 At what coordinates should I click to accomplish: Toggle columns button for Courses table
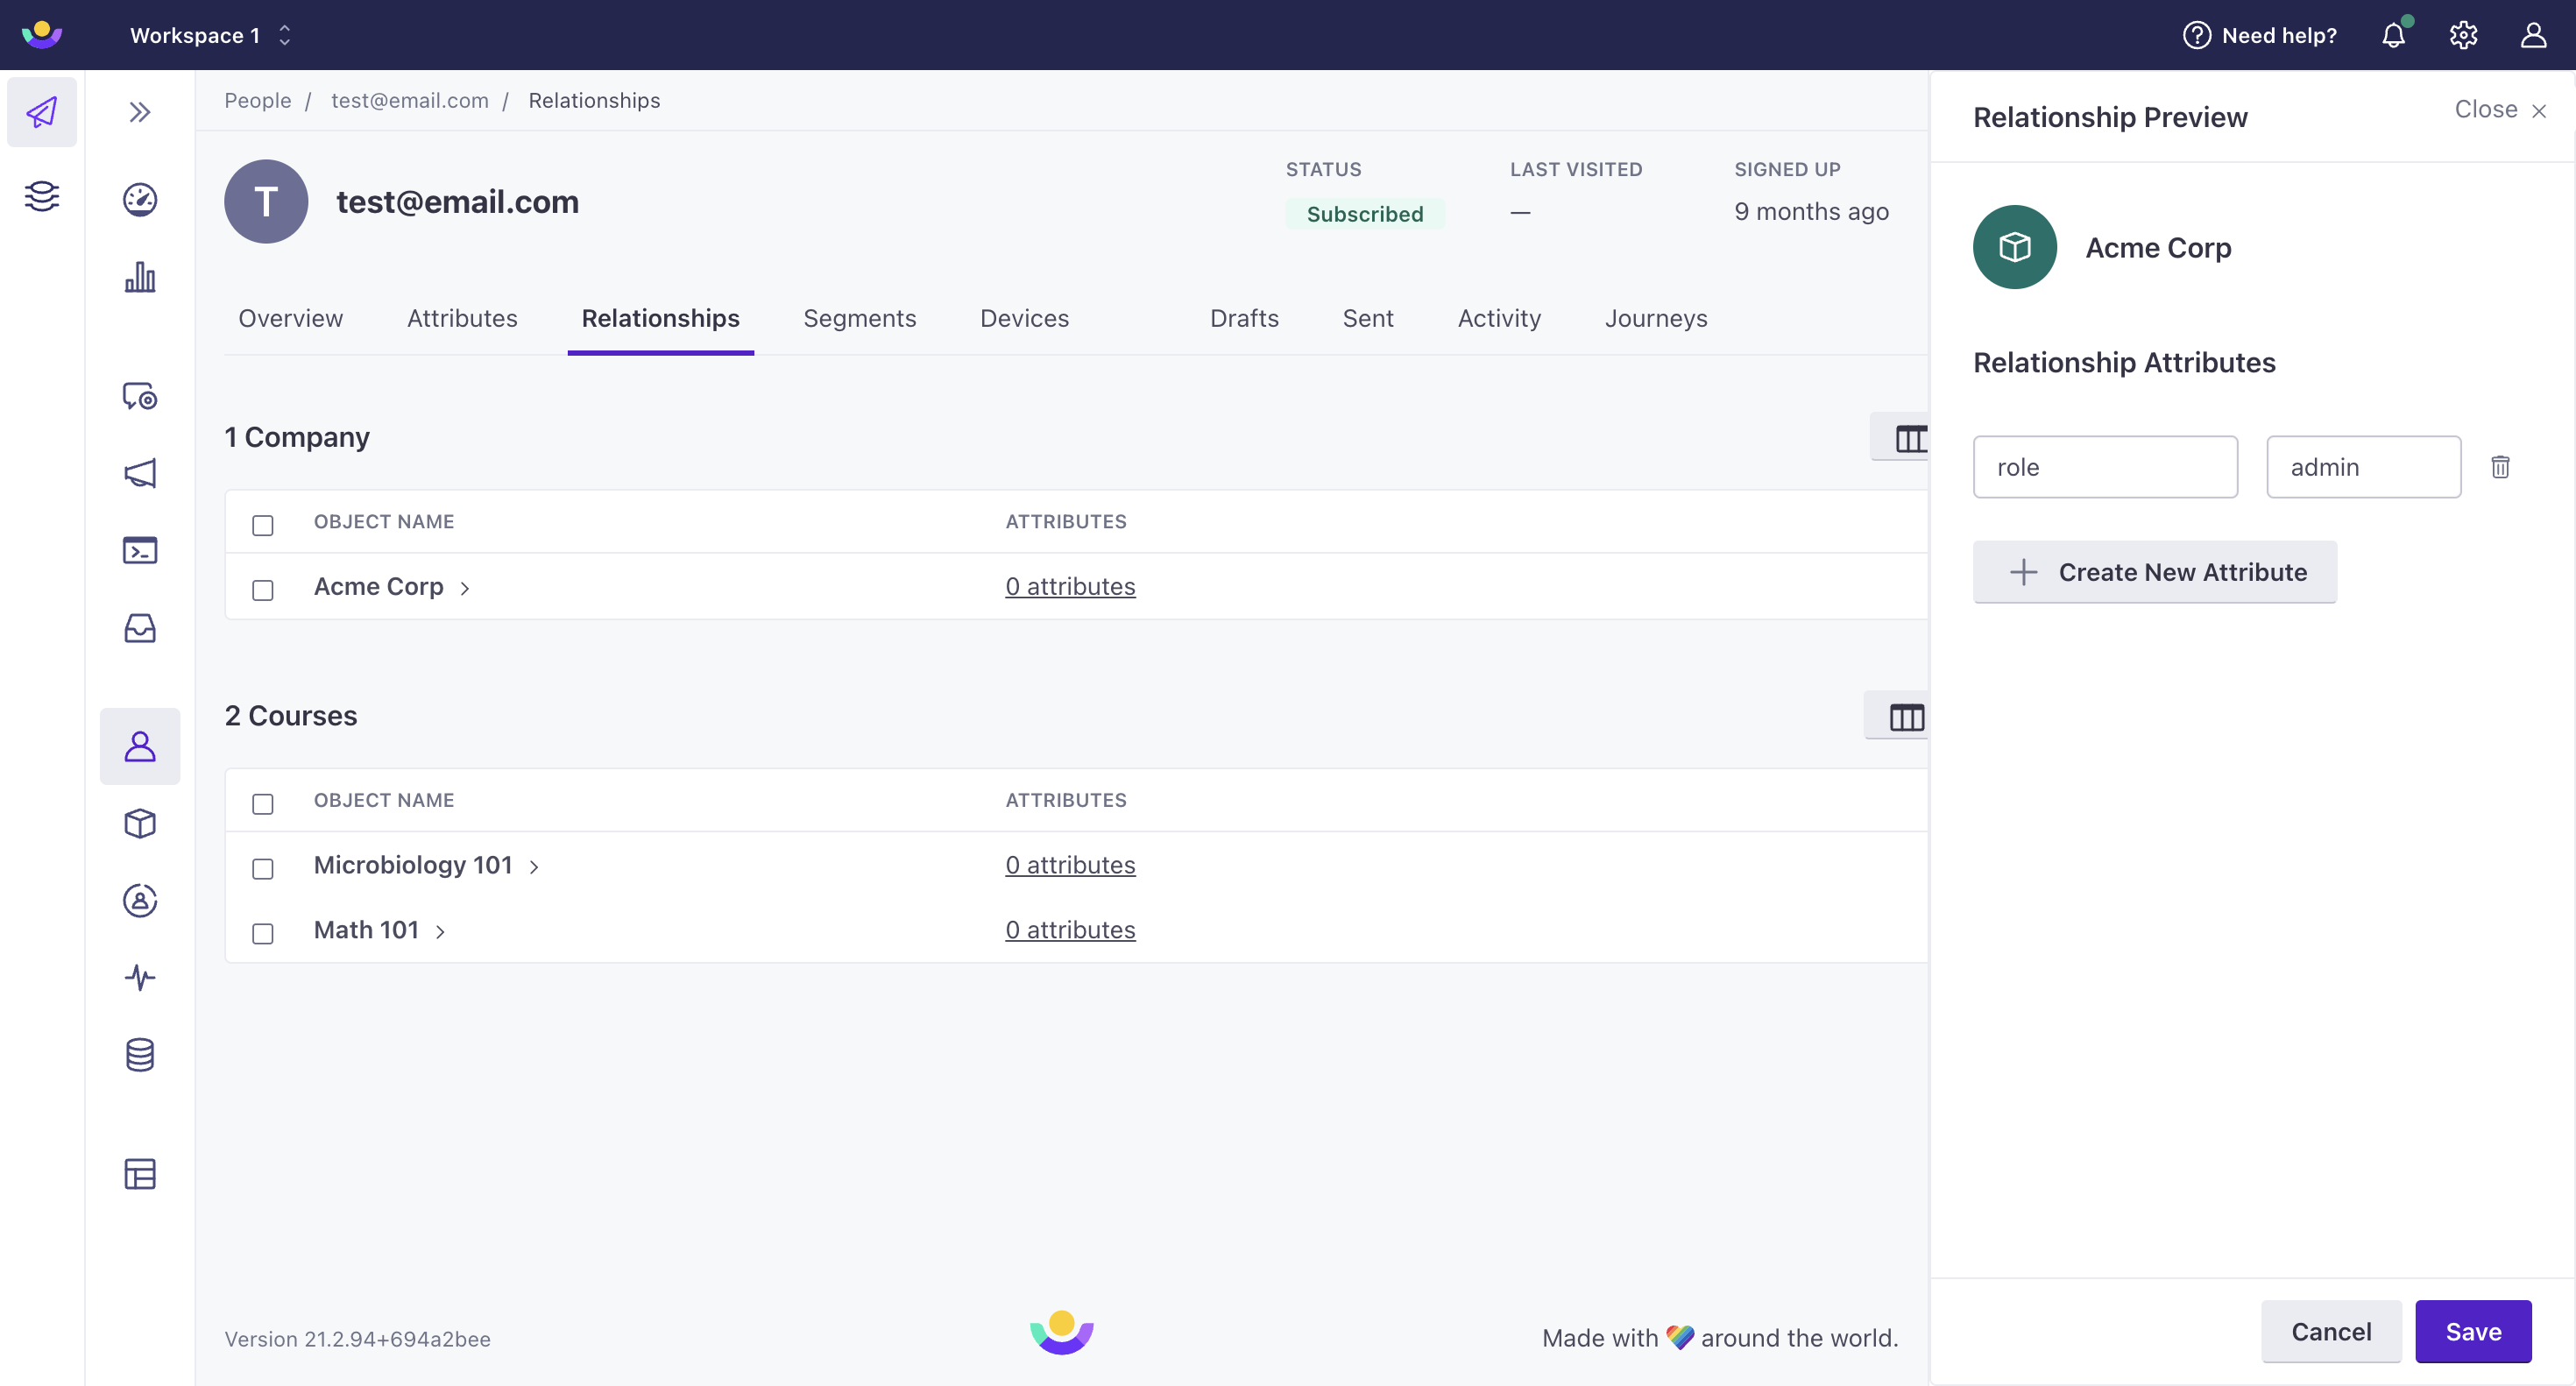click(x=1897, y=716)
